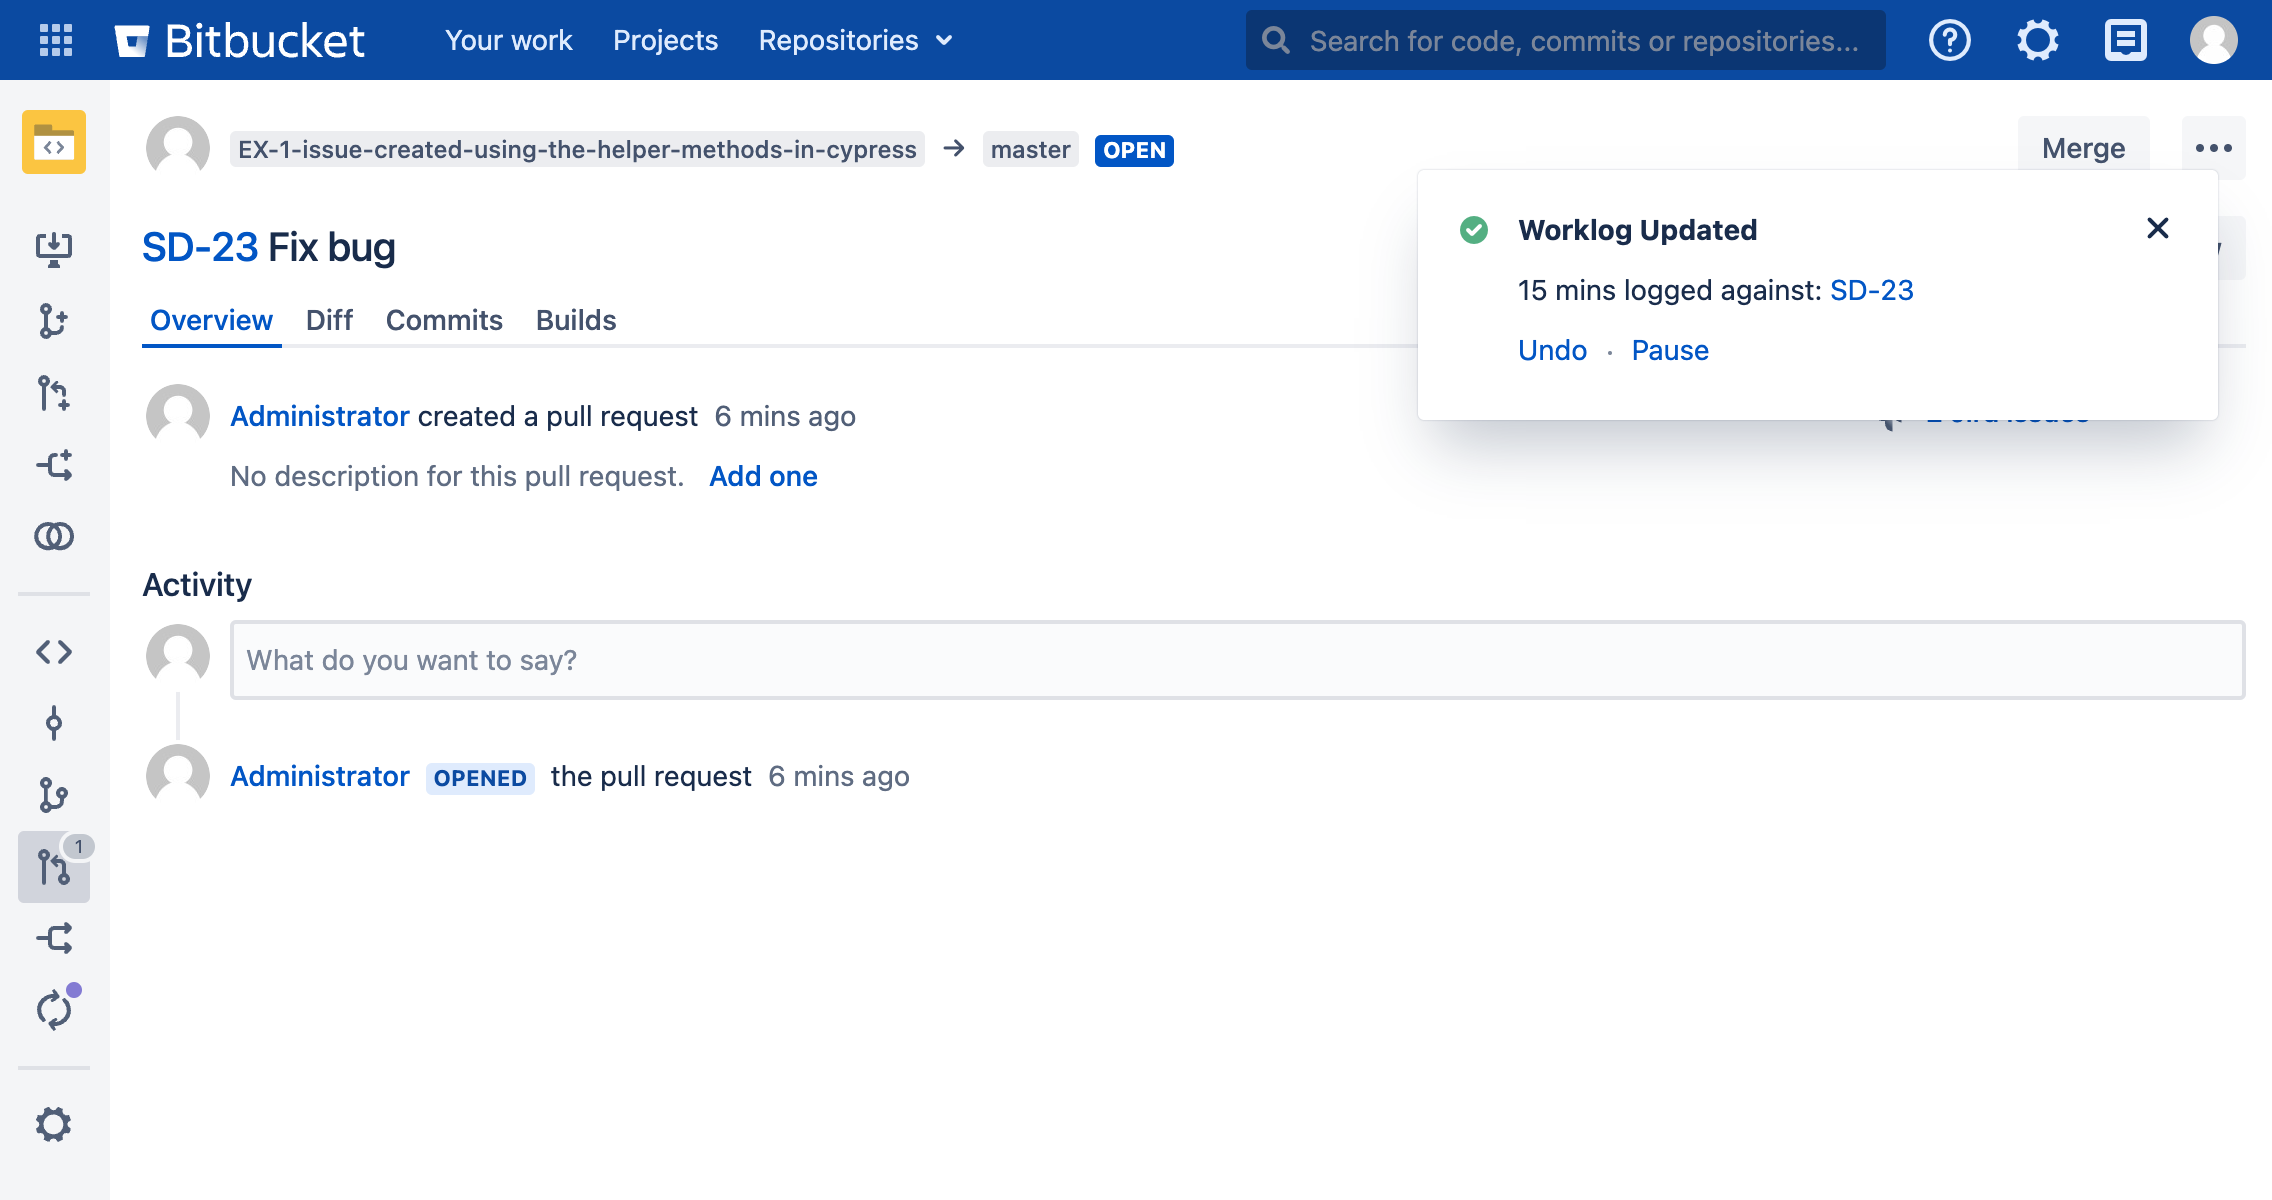Open the pull requests sidebar icon

[54, 867]
